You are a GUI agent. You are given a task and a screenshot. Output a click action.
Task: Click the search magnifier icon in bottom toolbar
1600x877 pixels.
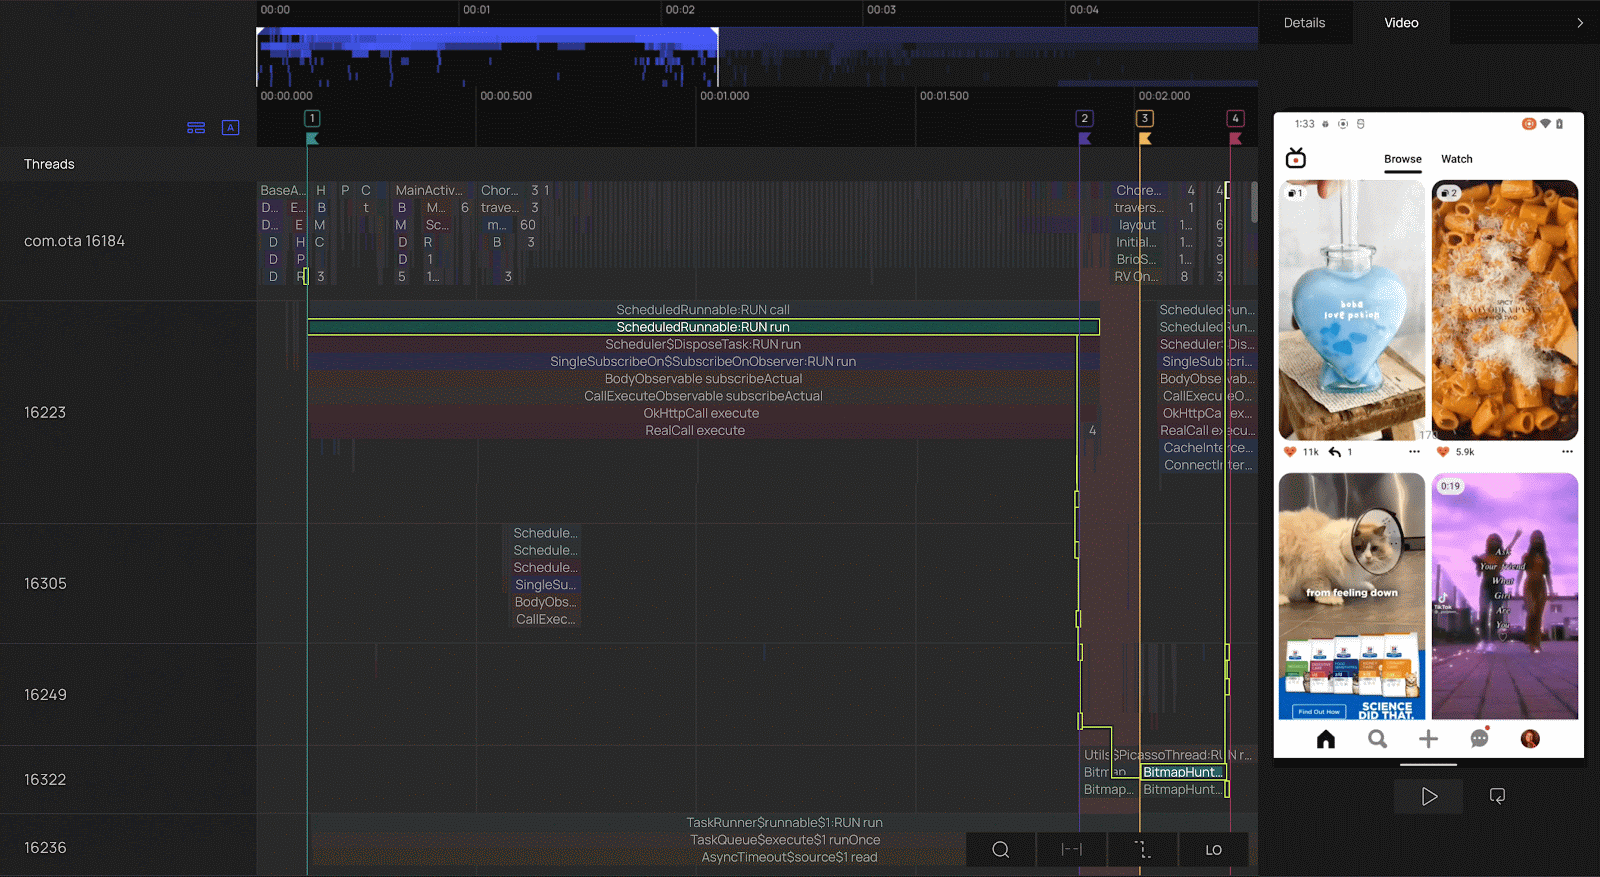tap(1000, 850)
